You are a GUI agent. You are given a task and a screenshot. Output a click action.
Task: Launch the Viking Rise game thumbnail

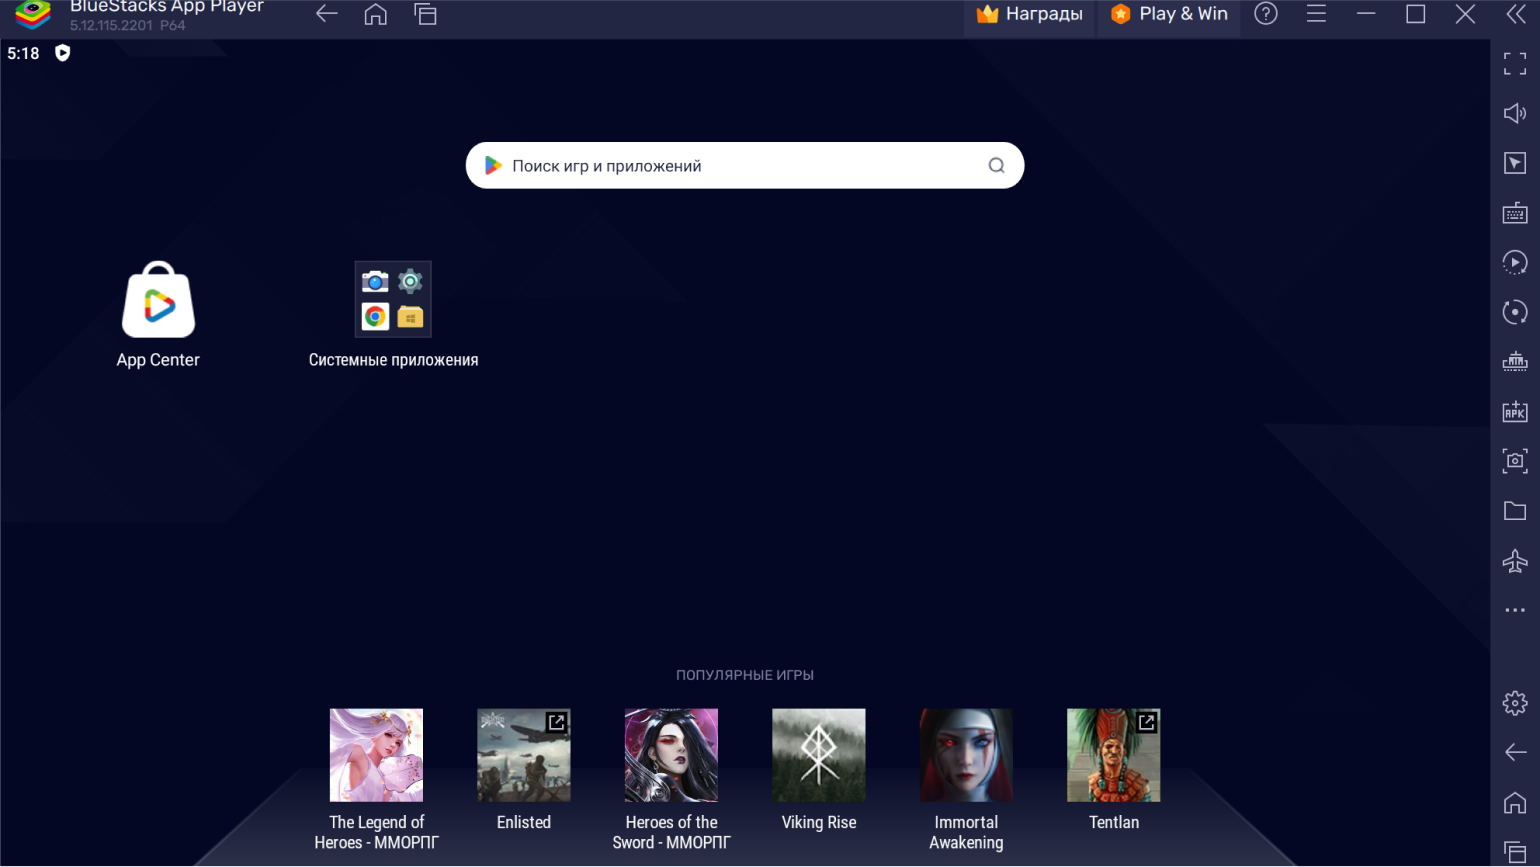tap(818, 755)
